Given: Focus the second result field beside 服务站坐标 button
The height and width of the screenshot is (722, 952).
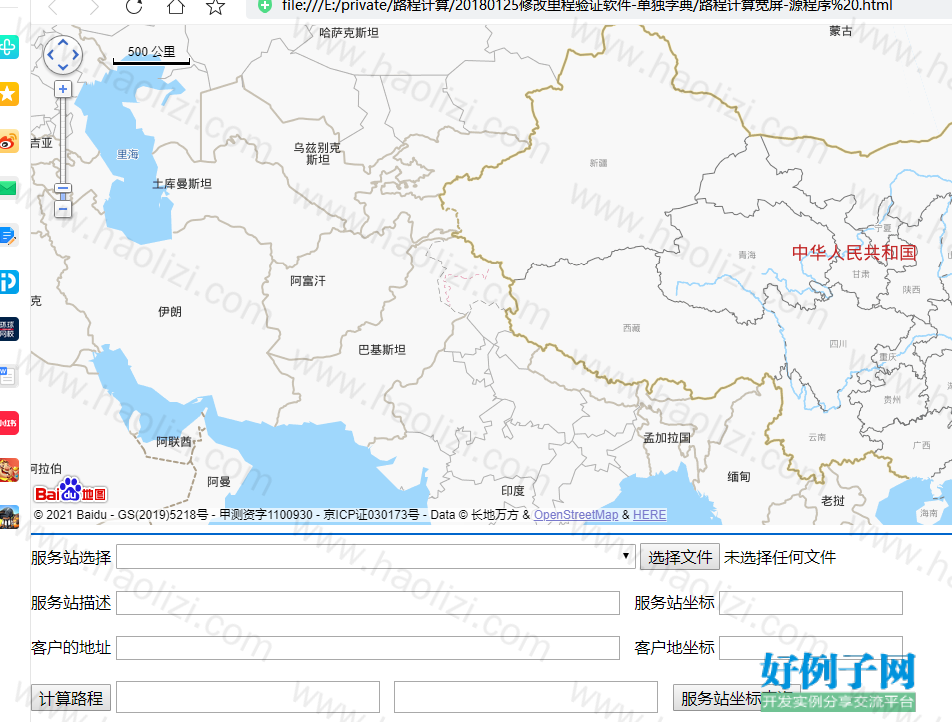Looking at the screenshot, I should tap(526, 697).
